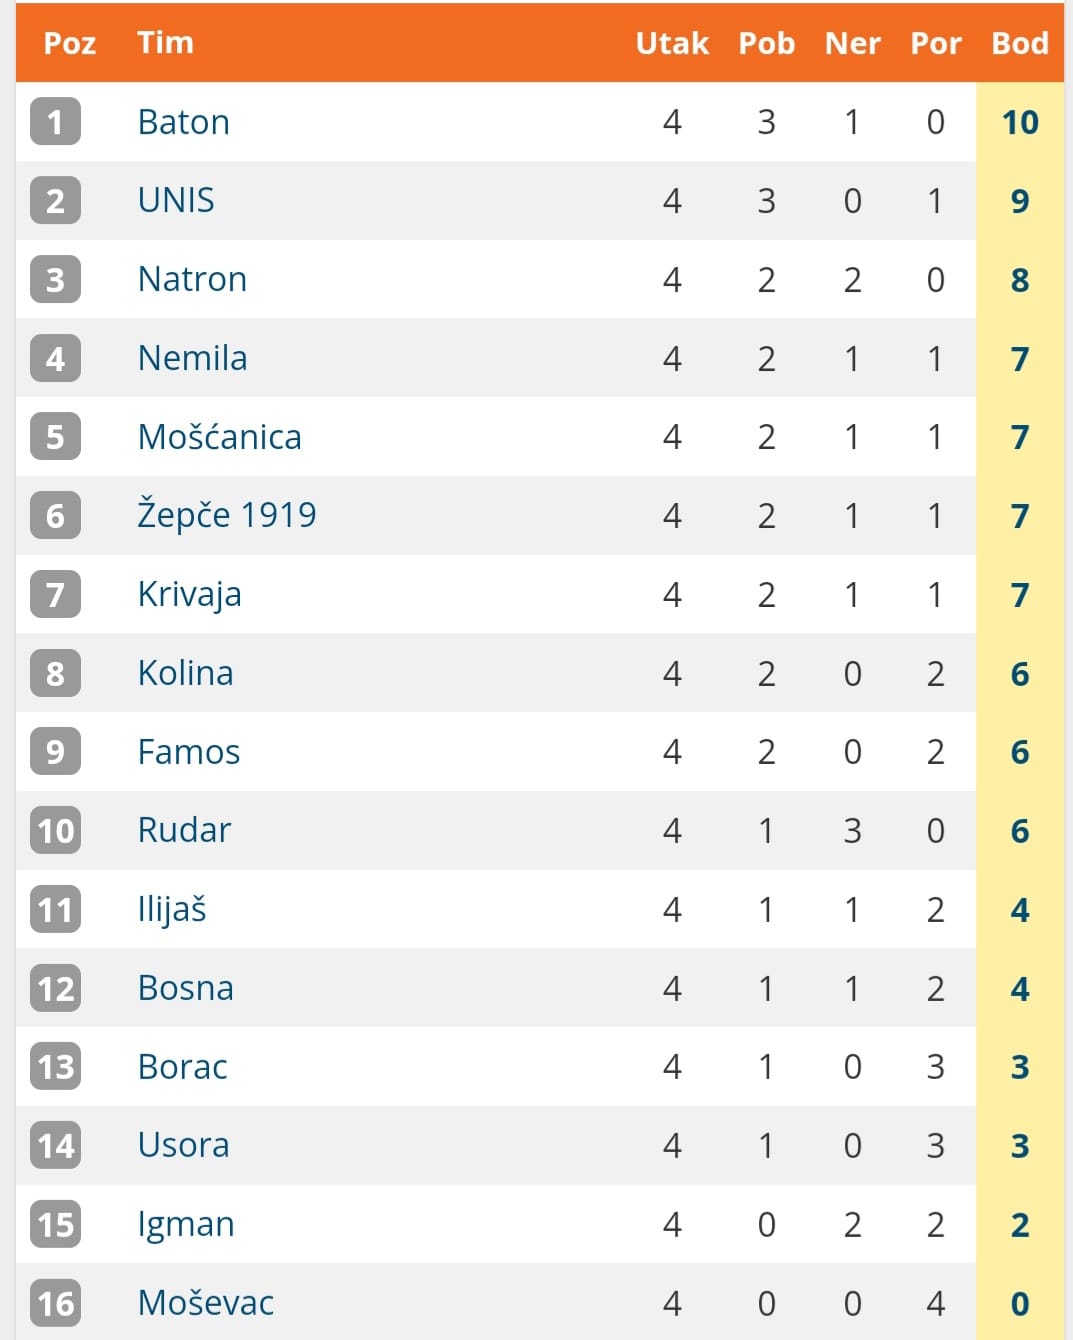Open the Mošćanica team link
The width and height of the screenshot is (1073, 1340).
point(219,437)
